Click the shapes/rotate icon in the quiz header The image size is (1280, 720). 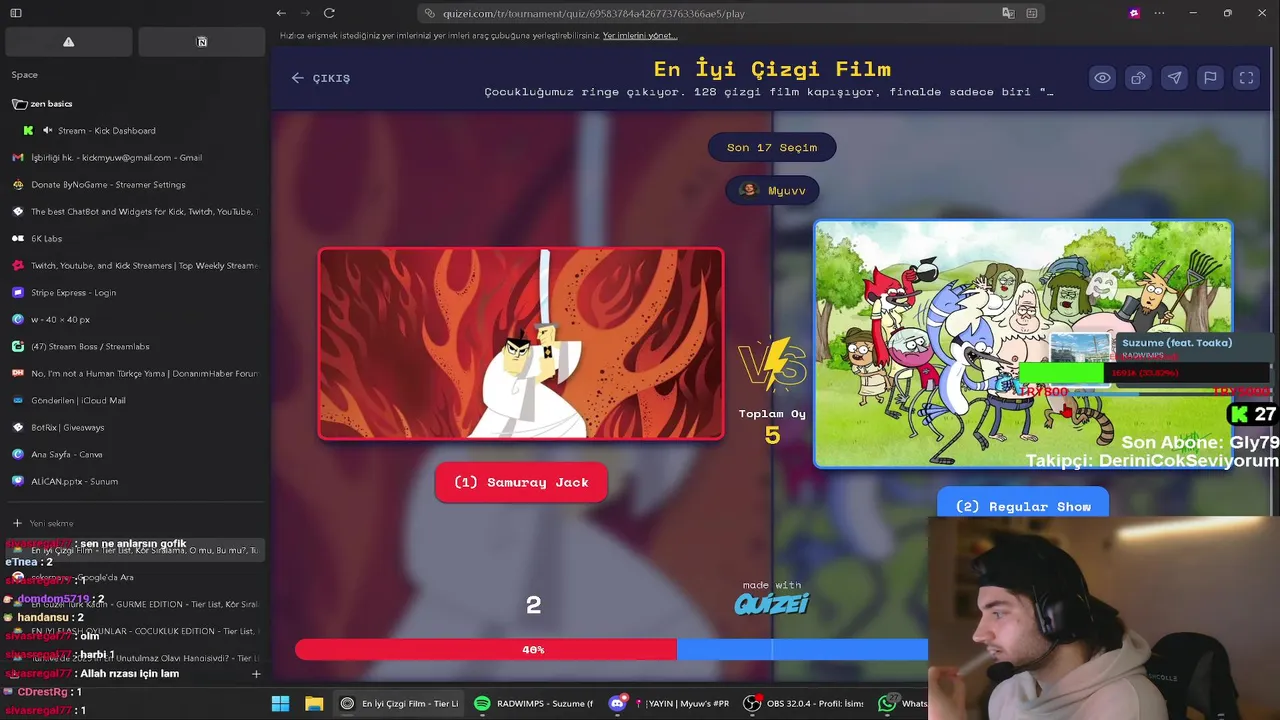click(x=1138, y=78)
